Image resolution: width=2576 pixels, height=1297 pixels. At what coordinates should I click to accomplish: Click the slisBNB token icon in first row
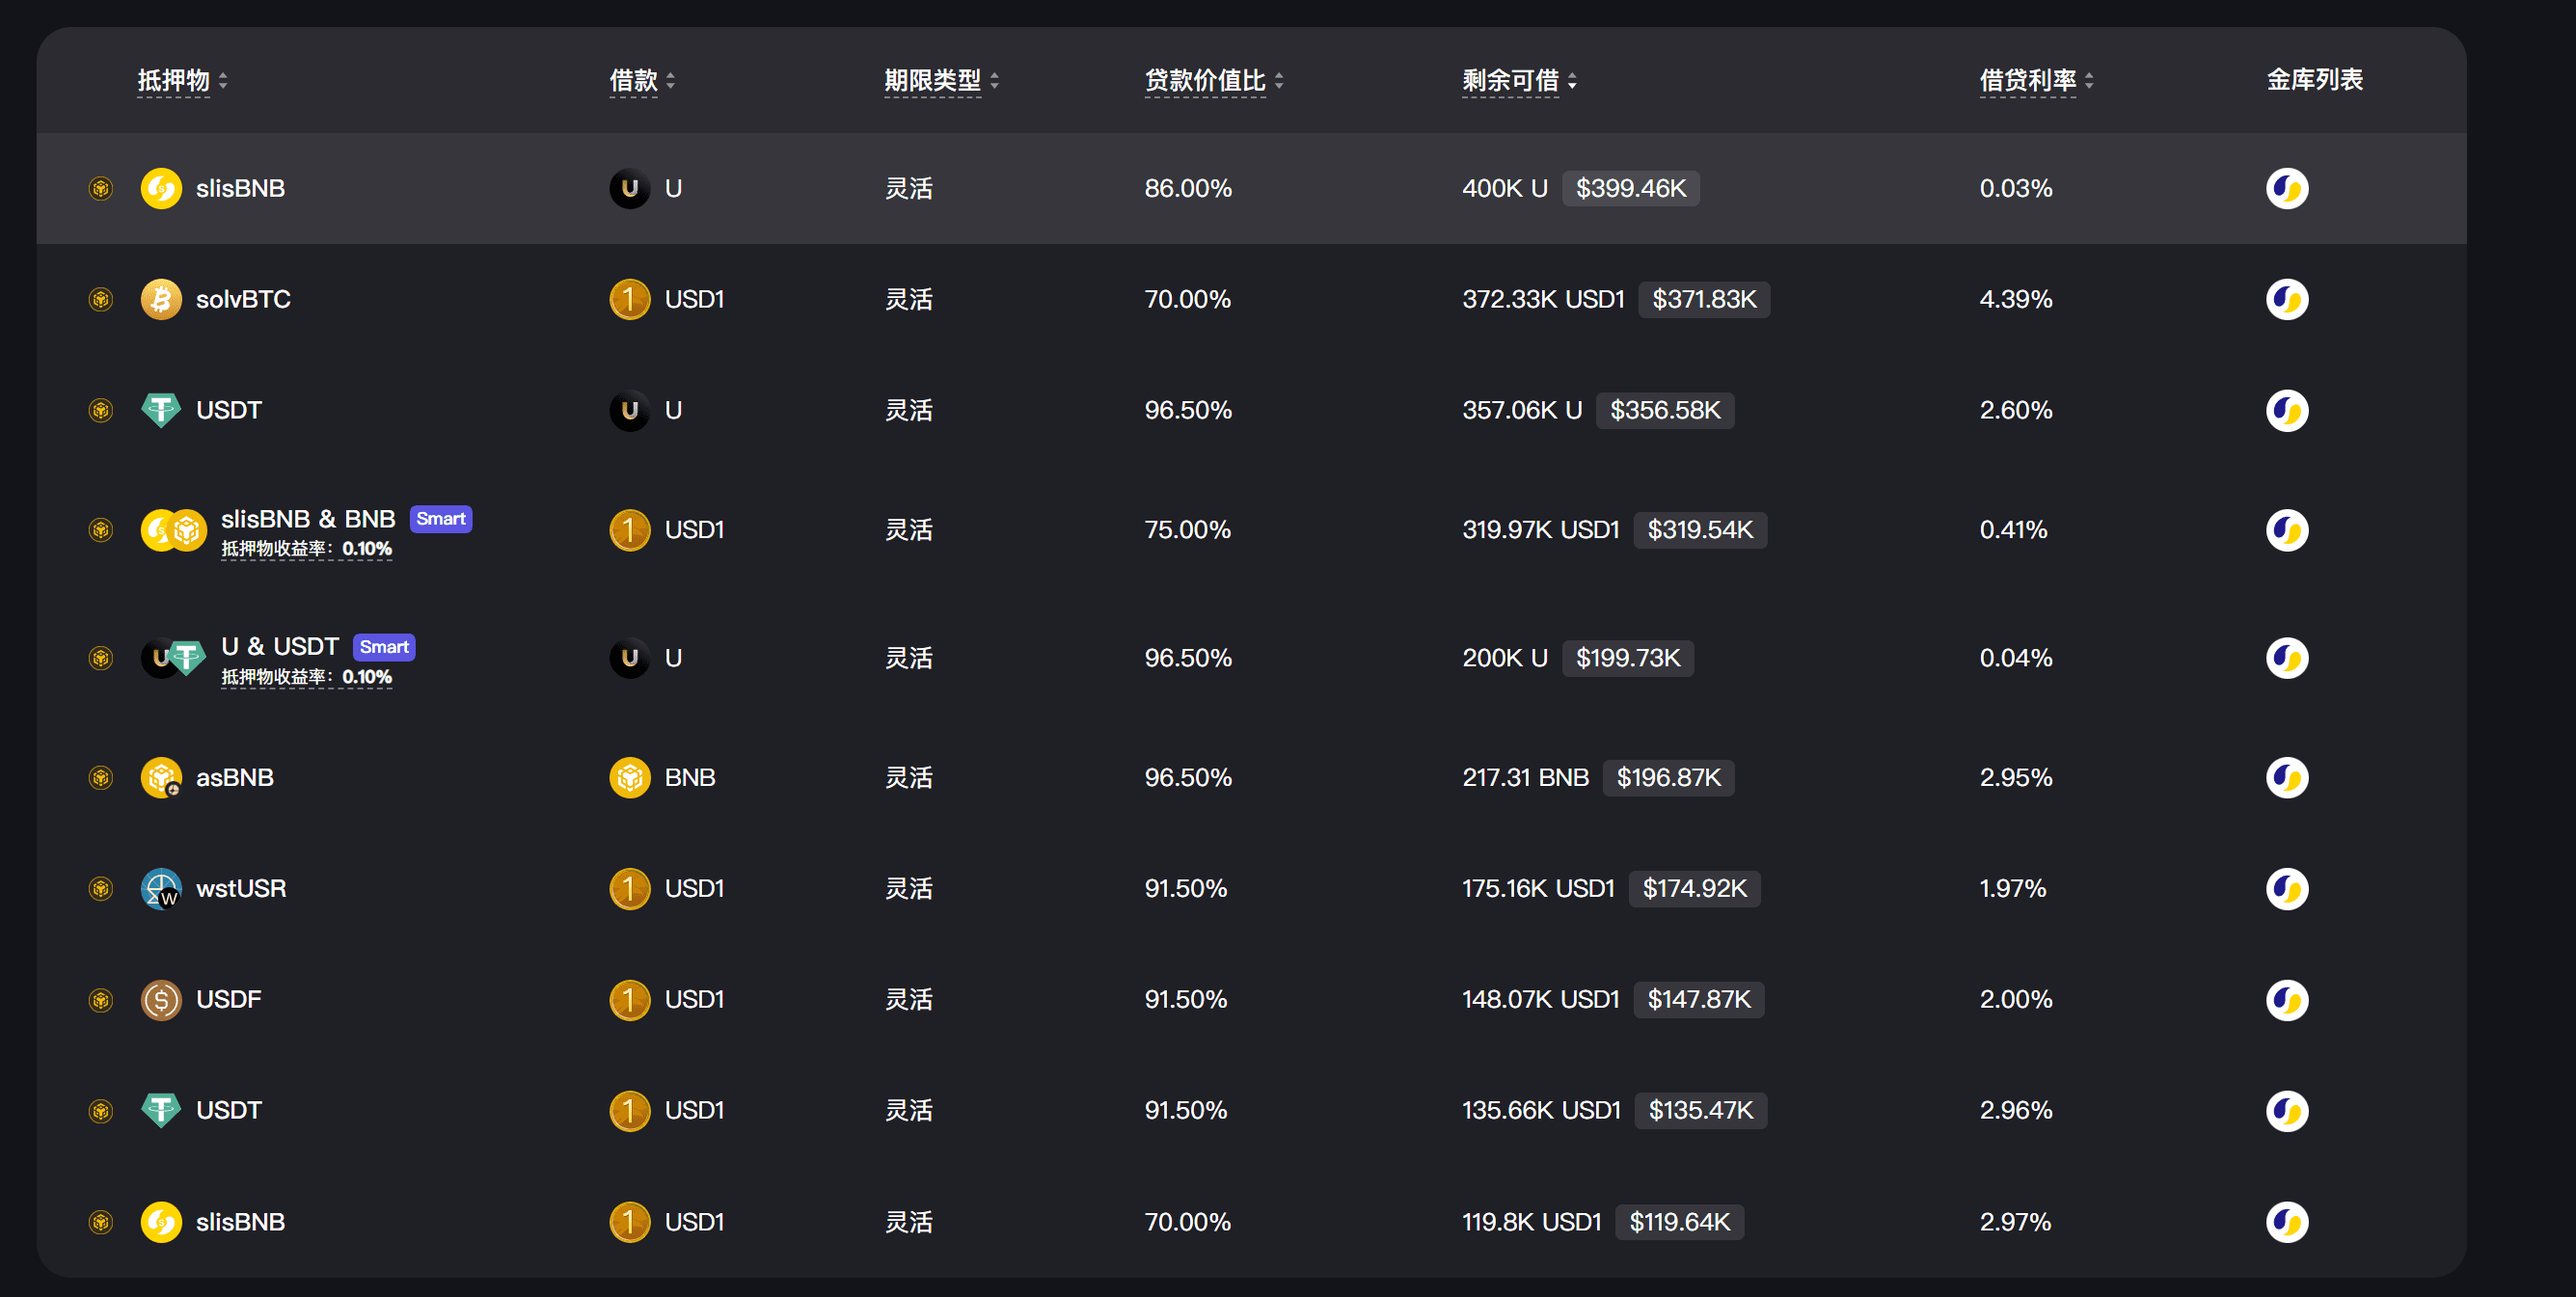161,188
